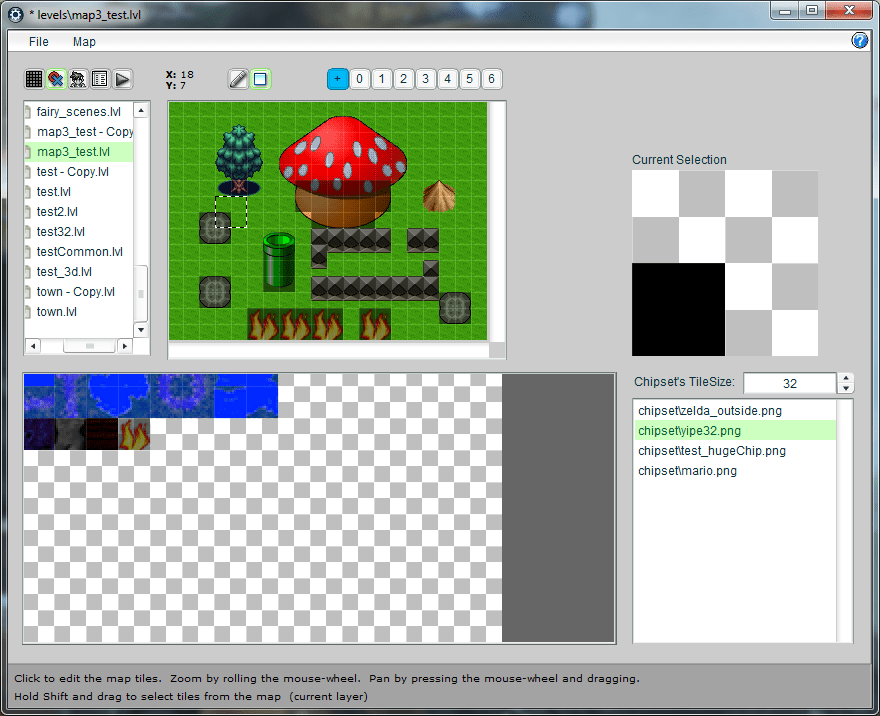Select the pencil draw tool
880x716 pixels.
point(238,79)
